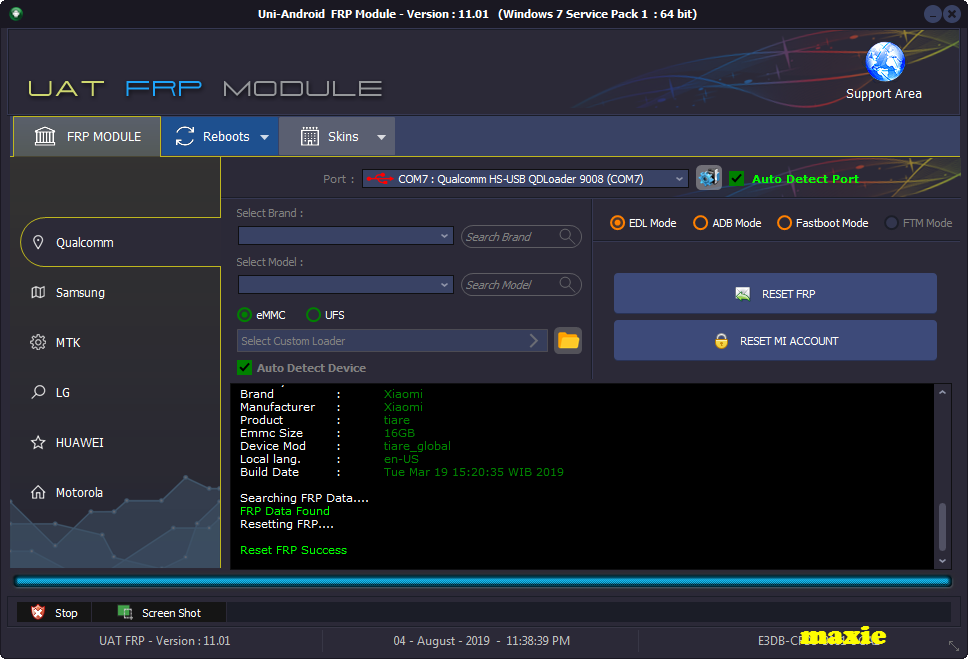968x659 pixels.
Task: Expand the Skins dropdown arrow
Action: click(x=382, y=137)
